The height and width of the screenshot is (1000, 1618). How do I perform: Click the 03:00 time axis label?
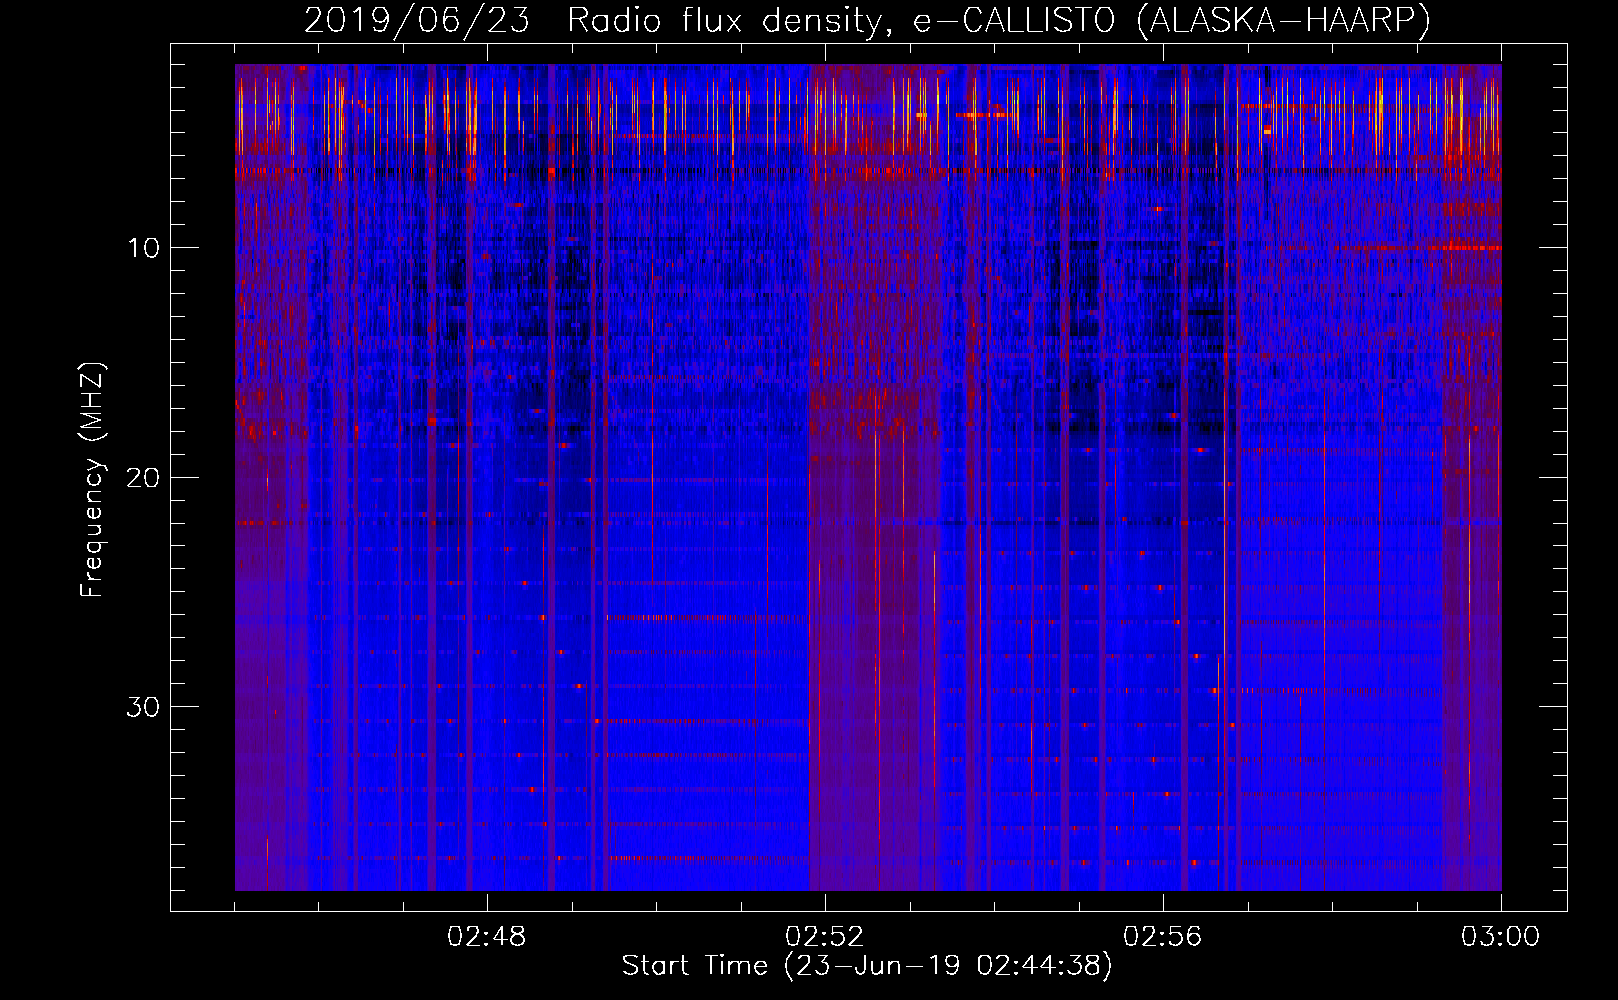click(x=1500, y=937)
